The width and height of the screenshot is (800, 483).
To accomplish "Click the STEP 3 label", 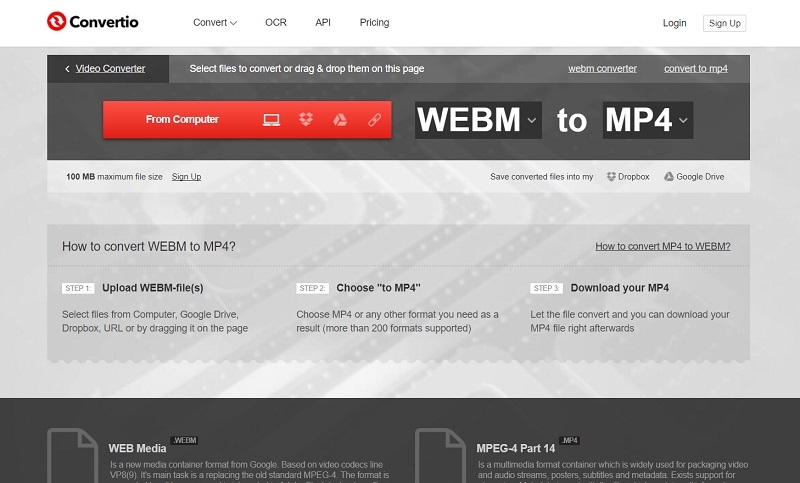I will click(x=546, y=288).
